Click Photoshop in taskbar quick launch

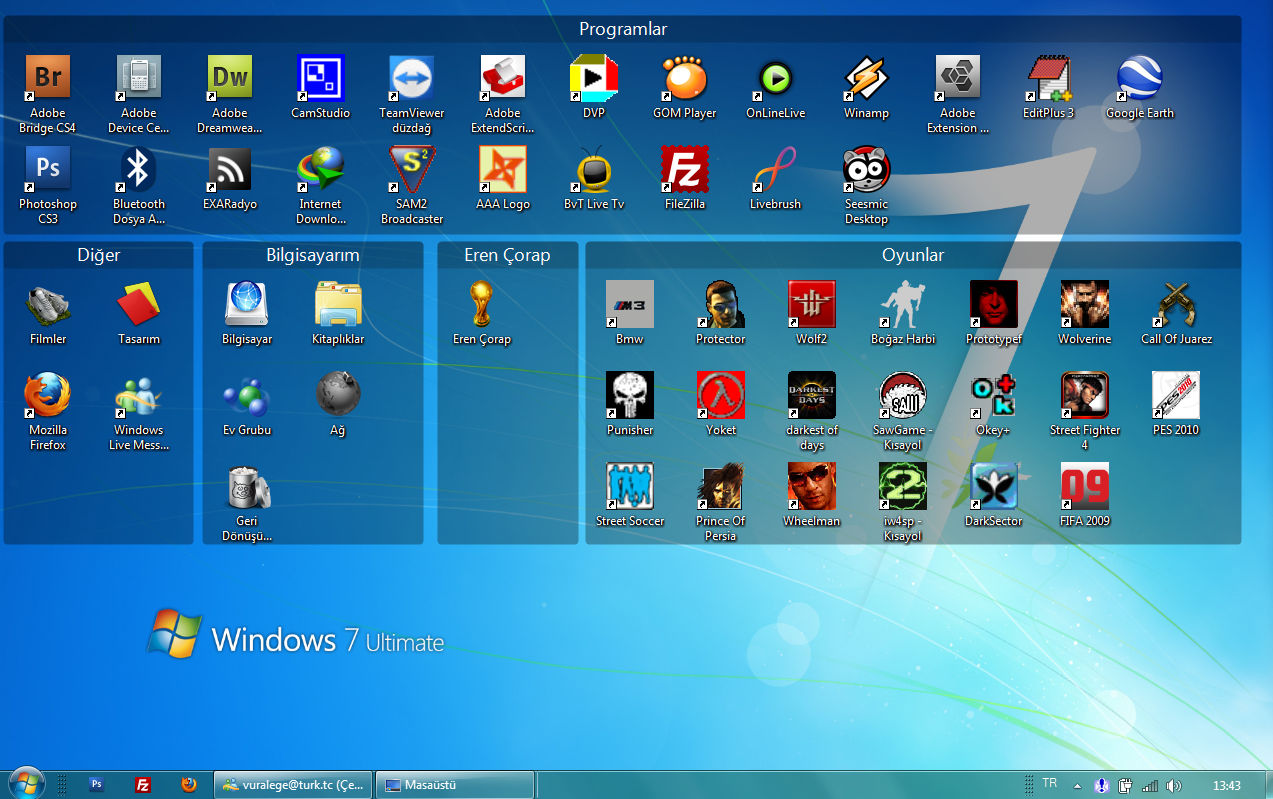coord(97,785)
